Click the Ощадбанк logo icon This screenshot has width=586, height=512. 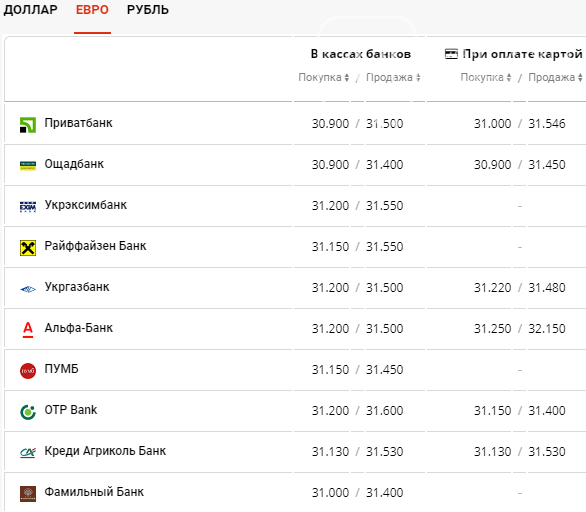click(28, 166)
